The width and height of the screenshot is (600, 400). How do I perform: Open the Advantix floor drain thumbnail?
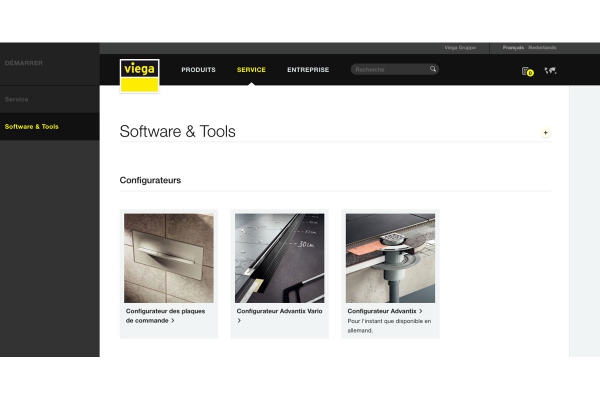(390, 258)
